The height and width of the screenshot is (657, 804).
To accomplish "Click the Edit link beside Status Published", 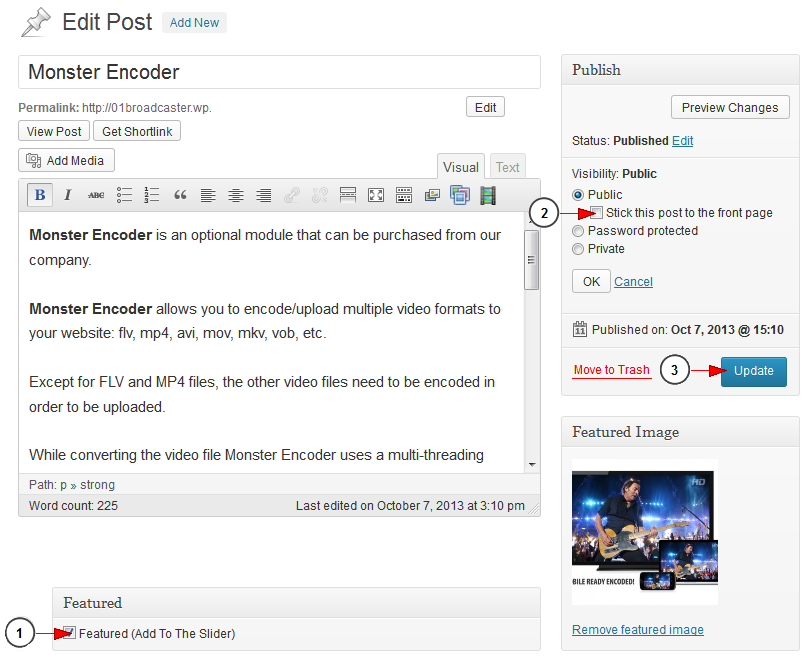I will (x=682, y=141).
